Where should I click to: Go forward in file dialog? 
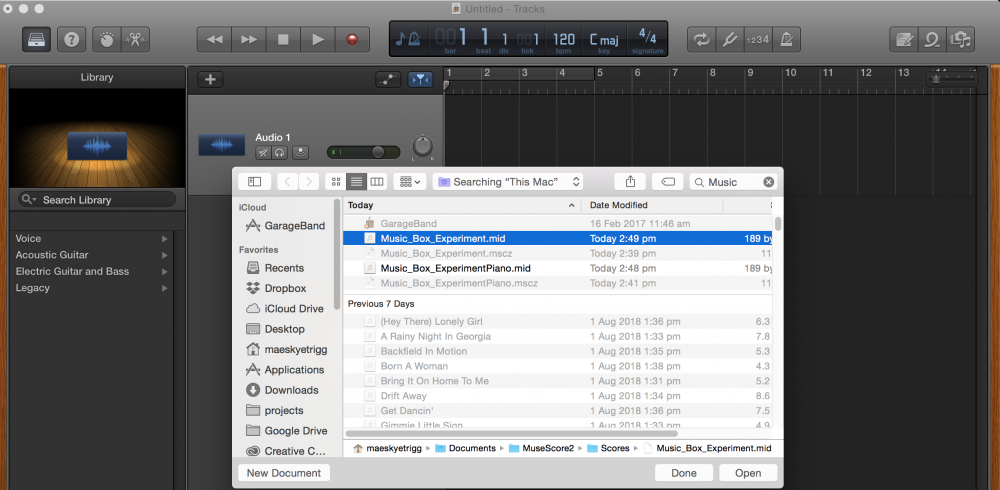[x=309, y=182]
